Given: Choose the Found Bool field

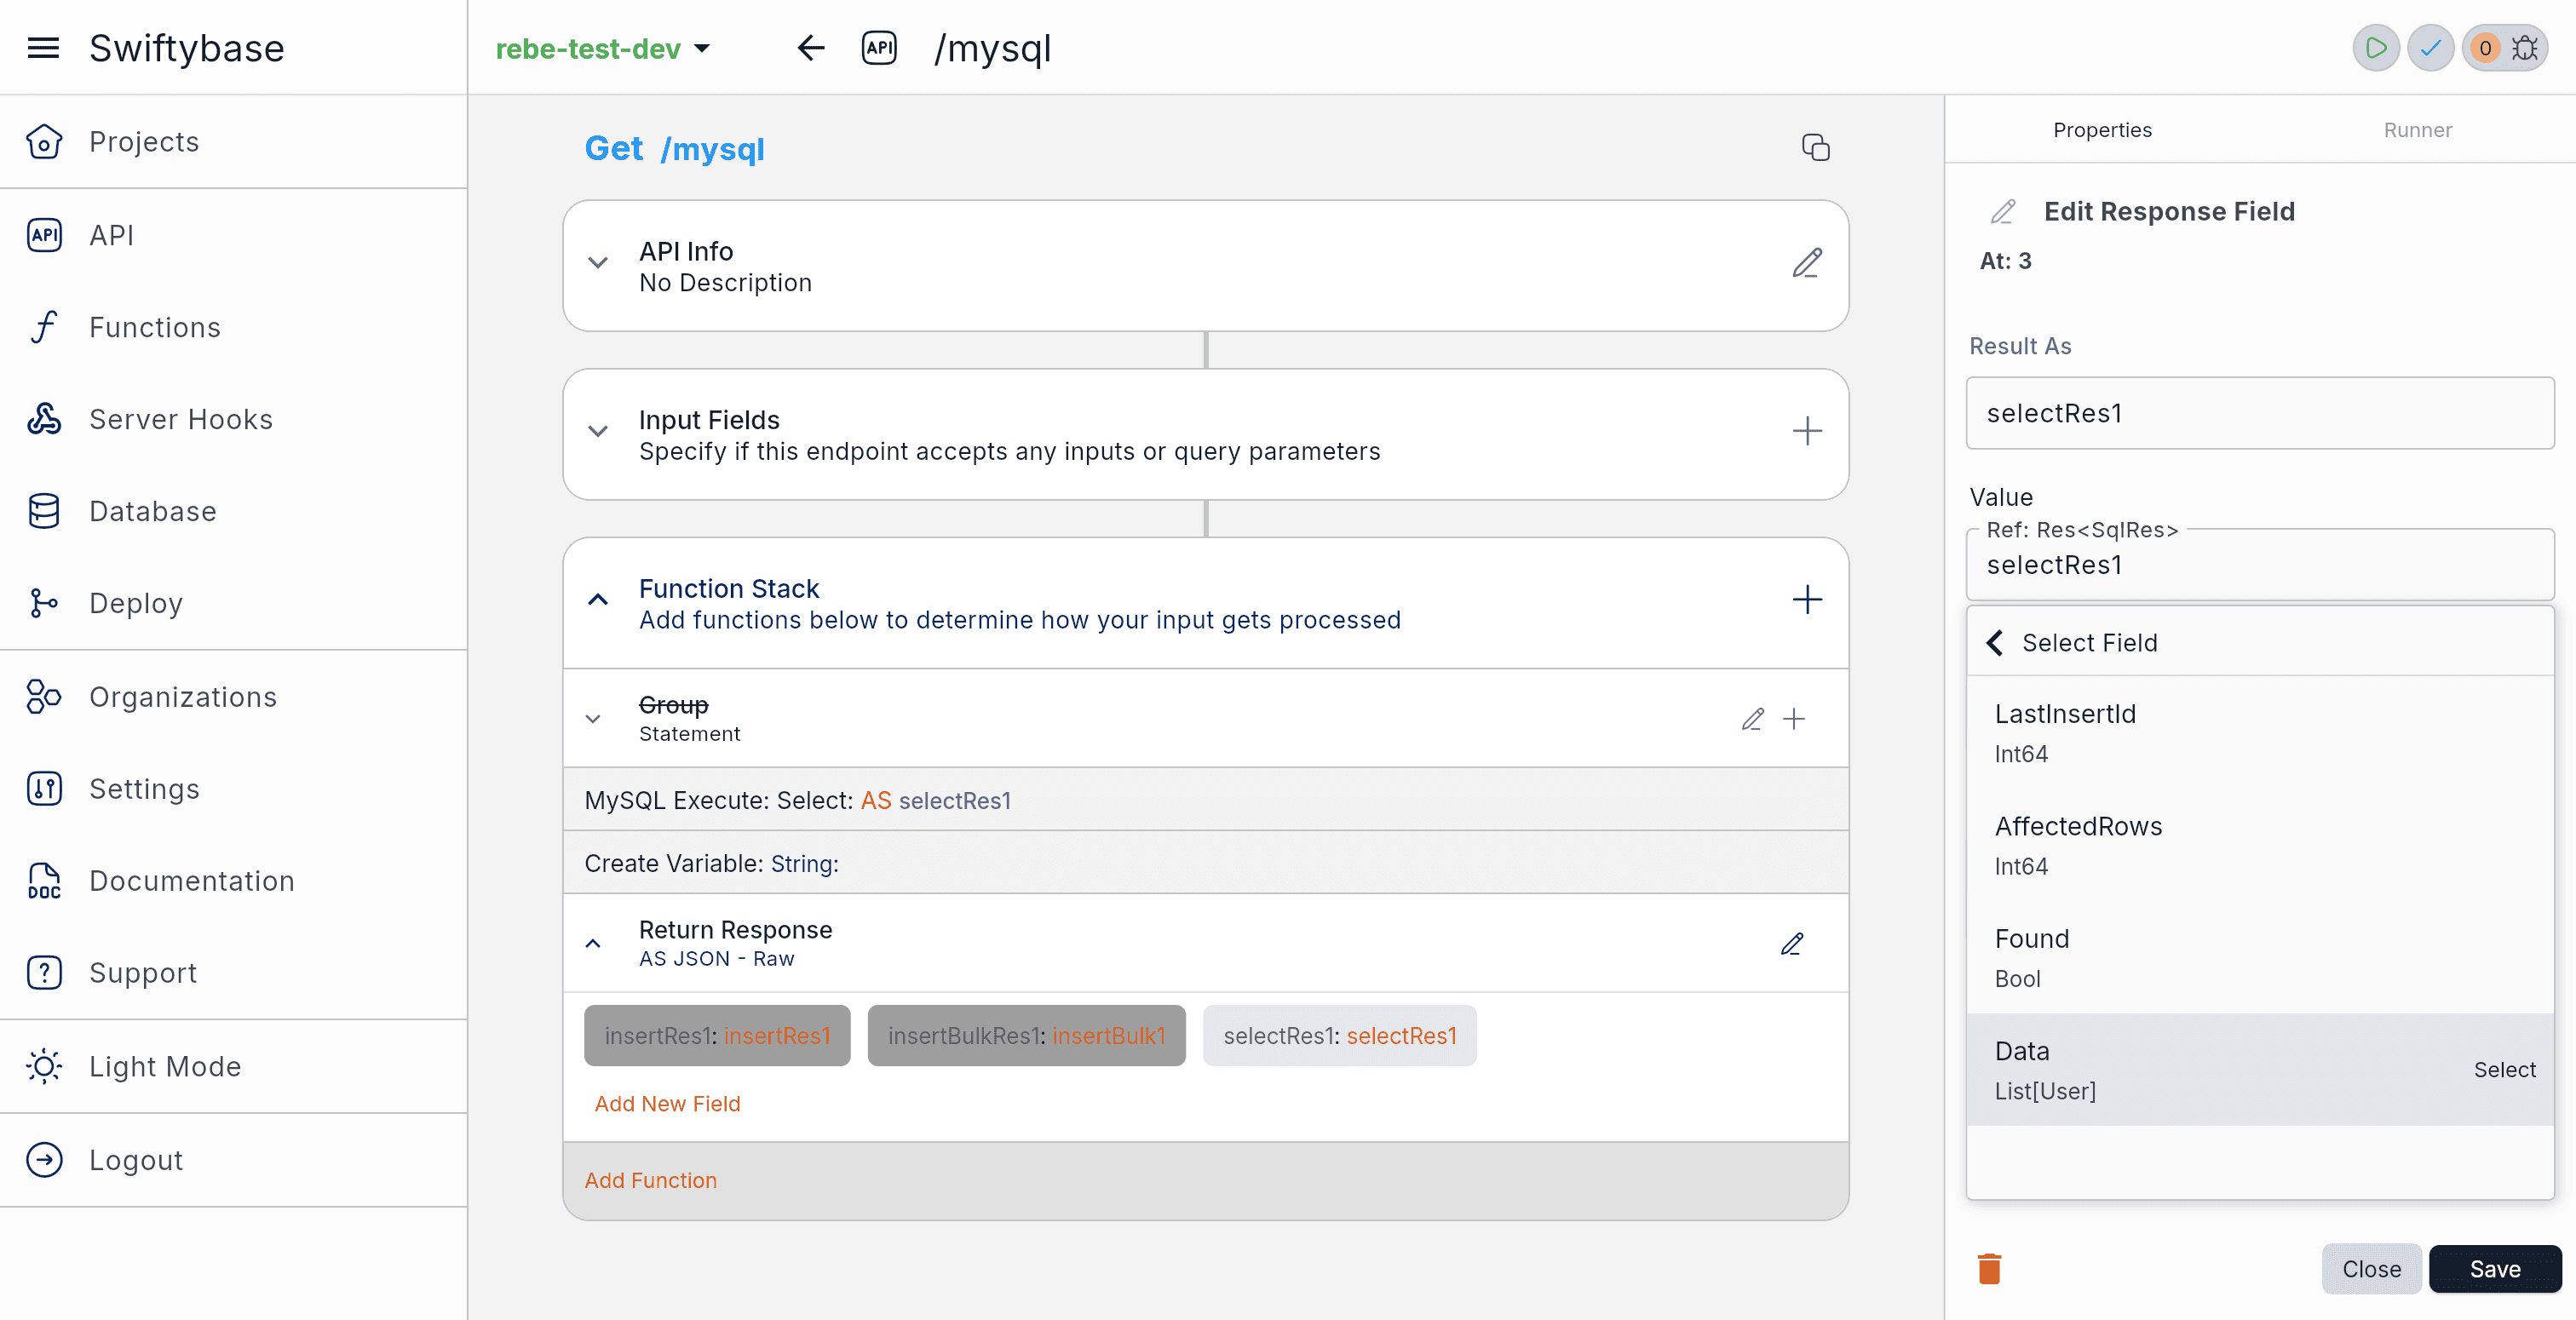Looking at the screenshot, I should click(2259, 958).
